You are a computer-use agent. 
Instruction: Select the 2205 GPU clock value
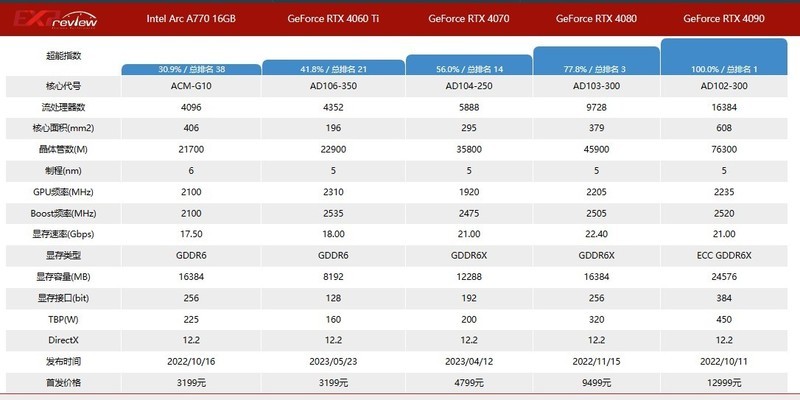tap(596, 192)
